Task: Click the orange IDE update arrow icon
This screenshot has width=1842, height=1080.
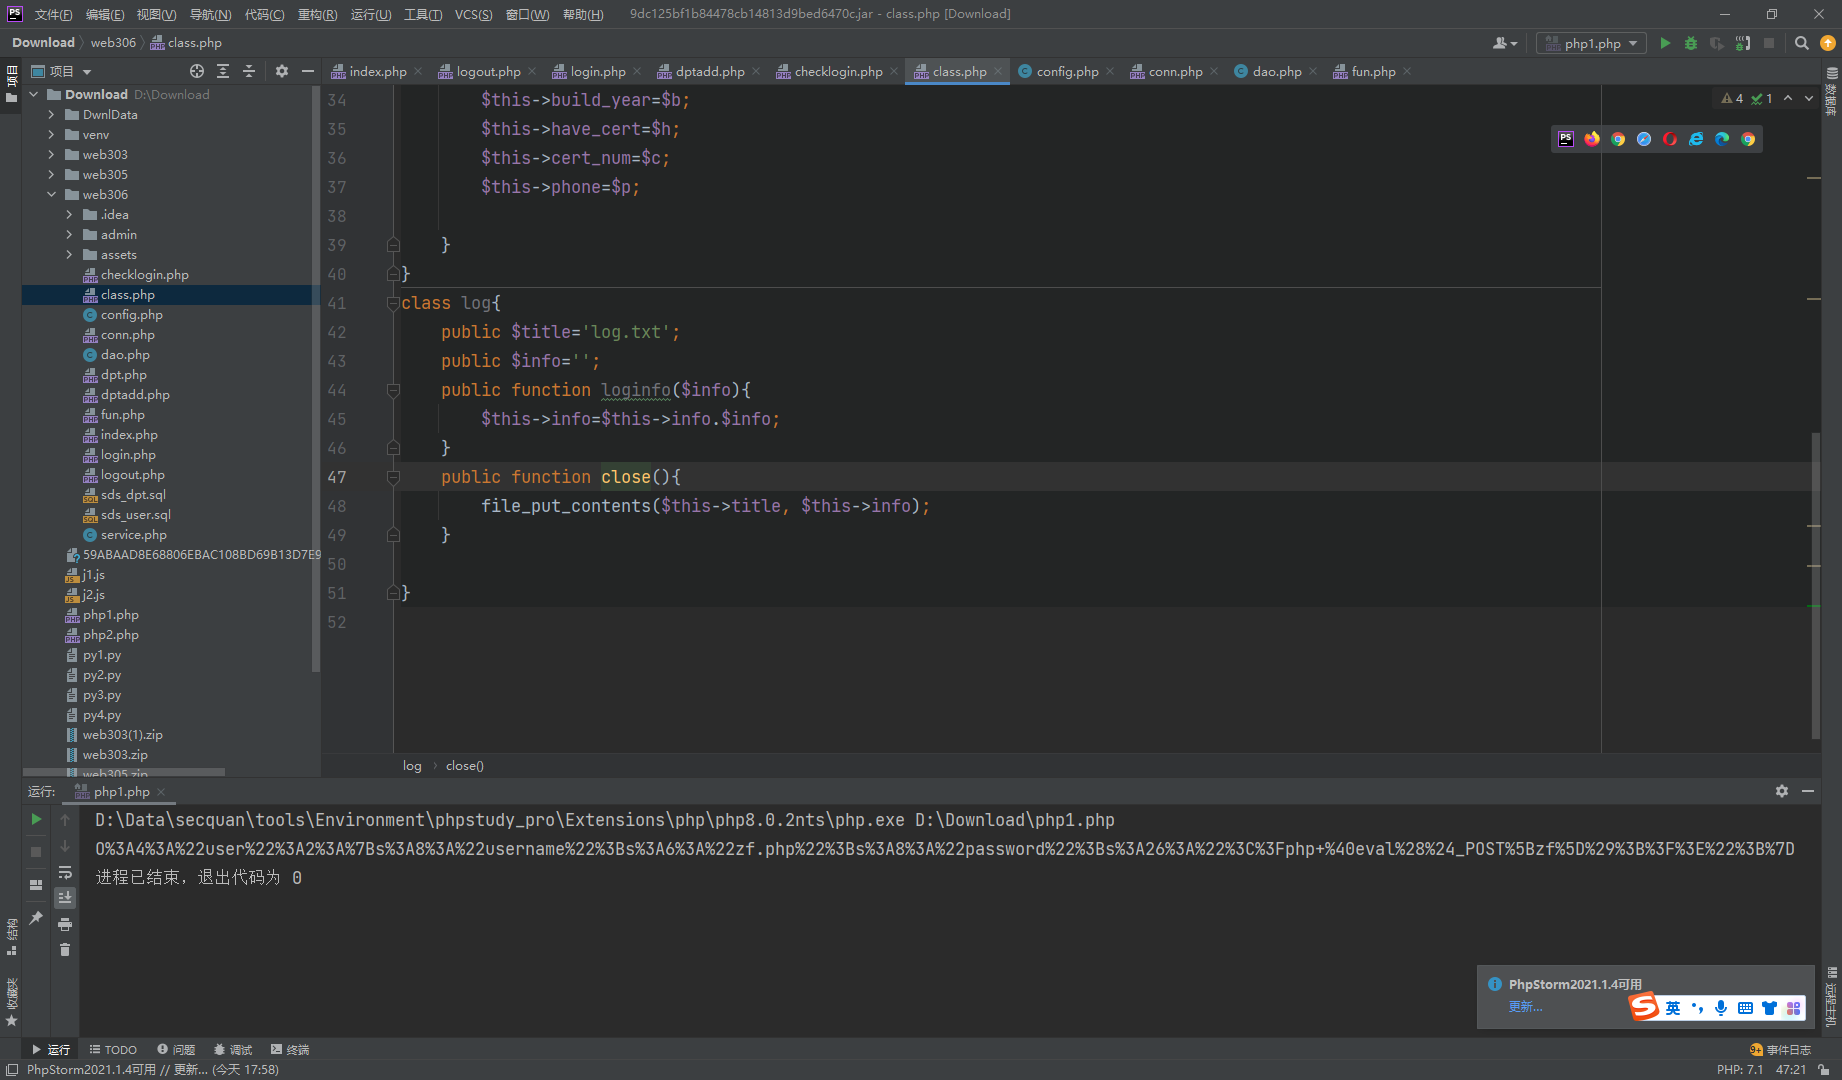Action: point(1828,43)
